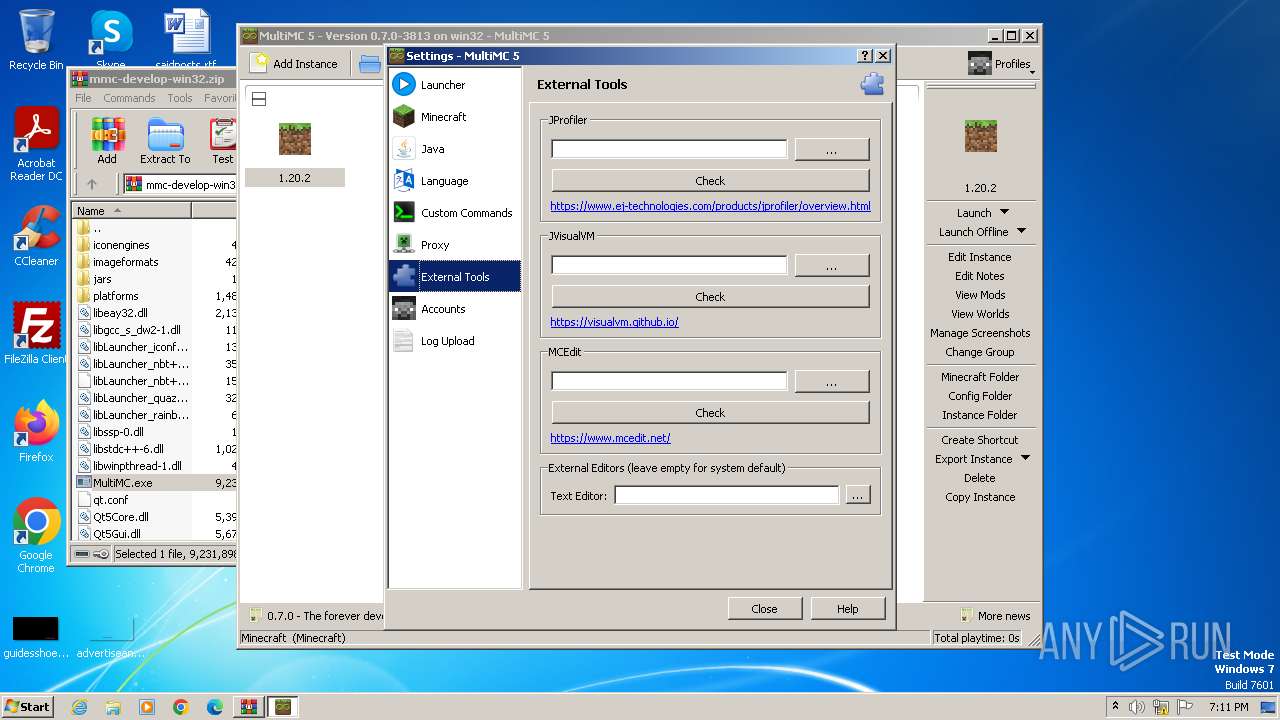Click Edit Instance in MultiMC

[x=980, y=257]
